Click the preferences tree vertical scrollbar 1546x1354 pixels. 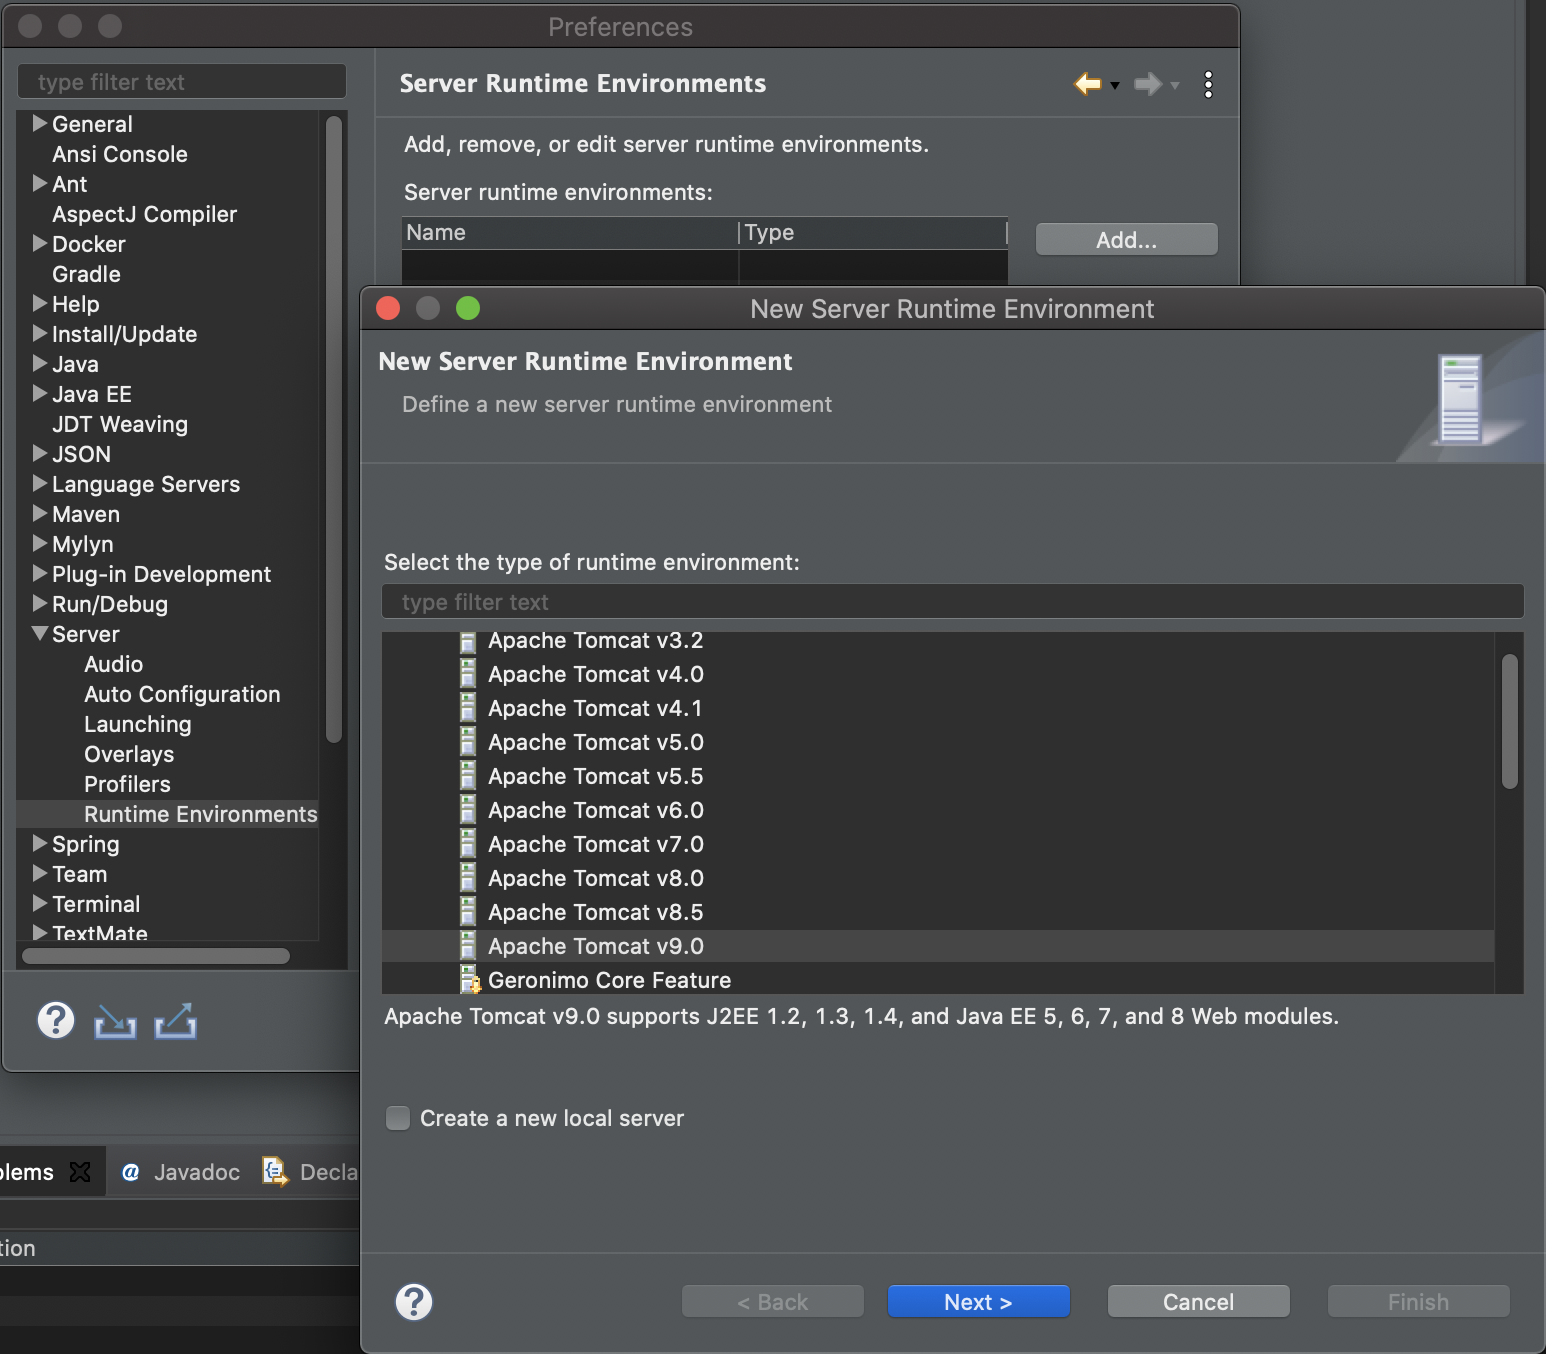click(x=334, y=430)
